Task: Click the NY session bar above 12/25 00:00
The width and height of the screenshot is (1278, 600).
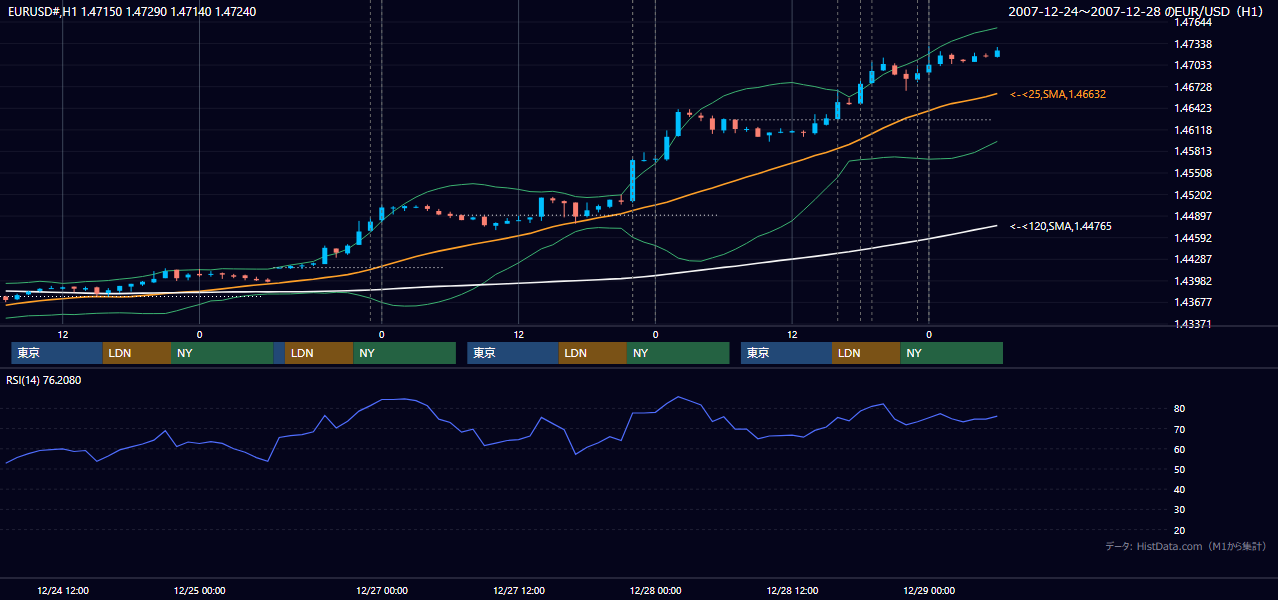Action: (222, 353)
